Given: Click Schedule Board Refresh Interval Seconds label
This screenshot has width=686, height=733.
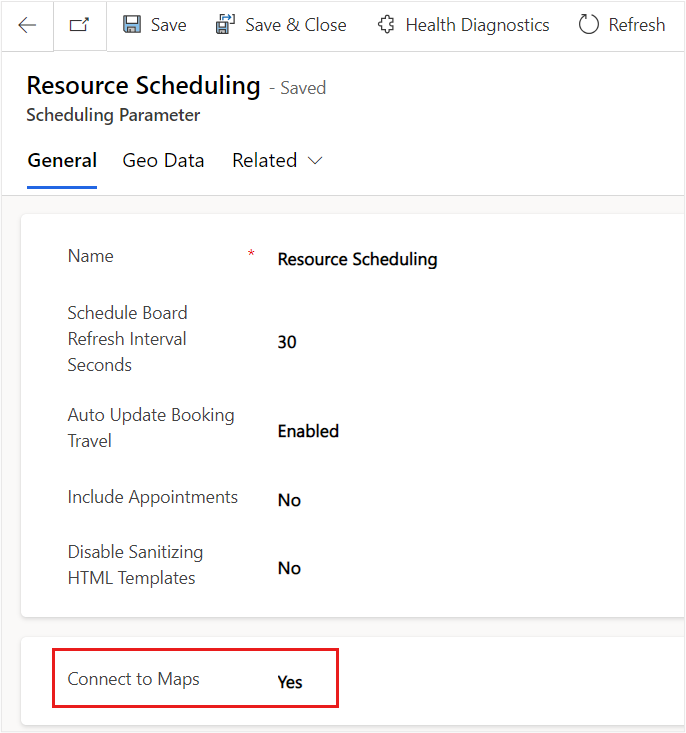Looking at the screenshot, I should pyautogui.click(x=127, y=339).
